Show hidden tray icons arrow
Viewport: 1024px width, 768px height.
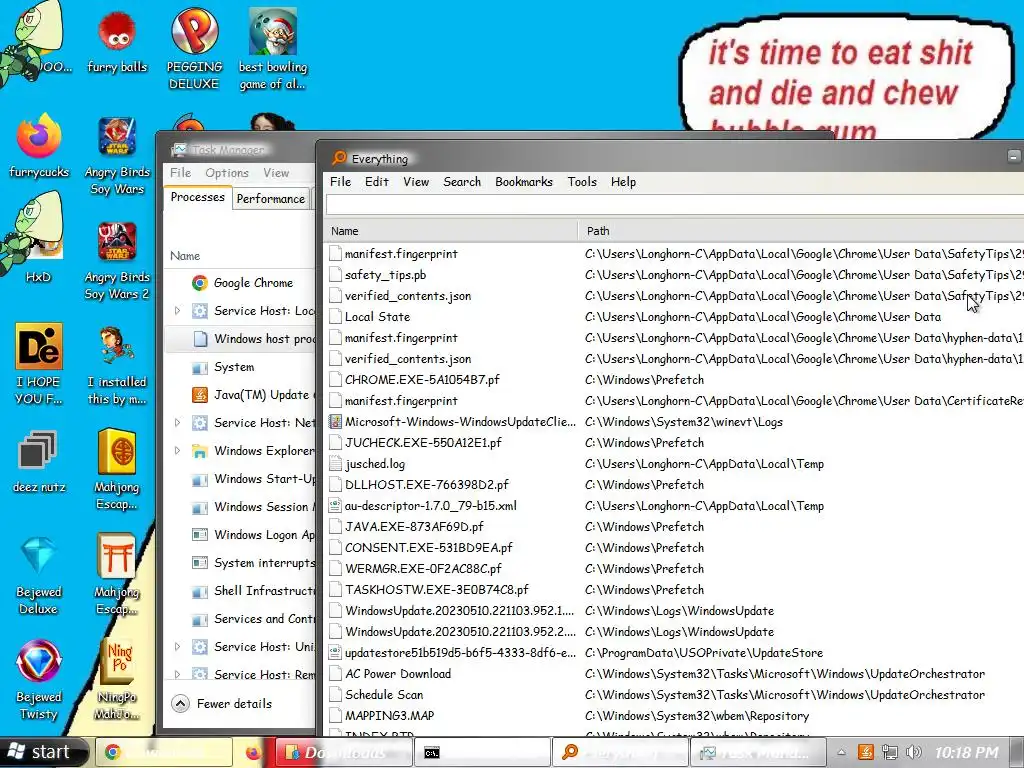842,752
